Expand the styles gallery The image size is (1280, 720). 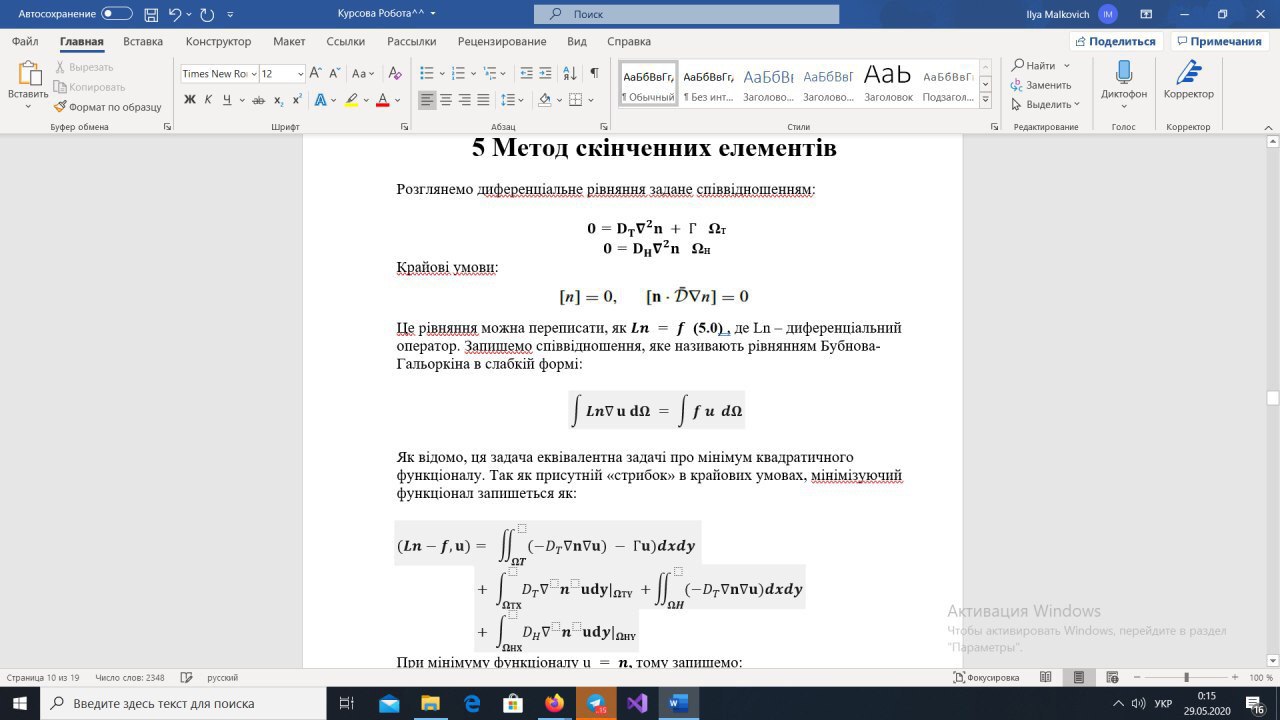coord(985,100)
